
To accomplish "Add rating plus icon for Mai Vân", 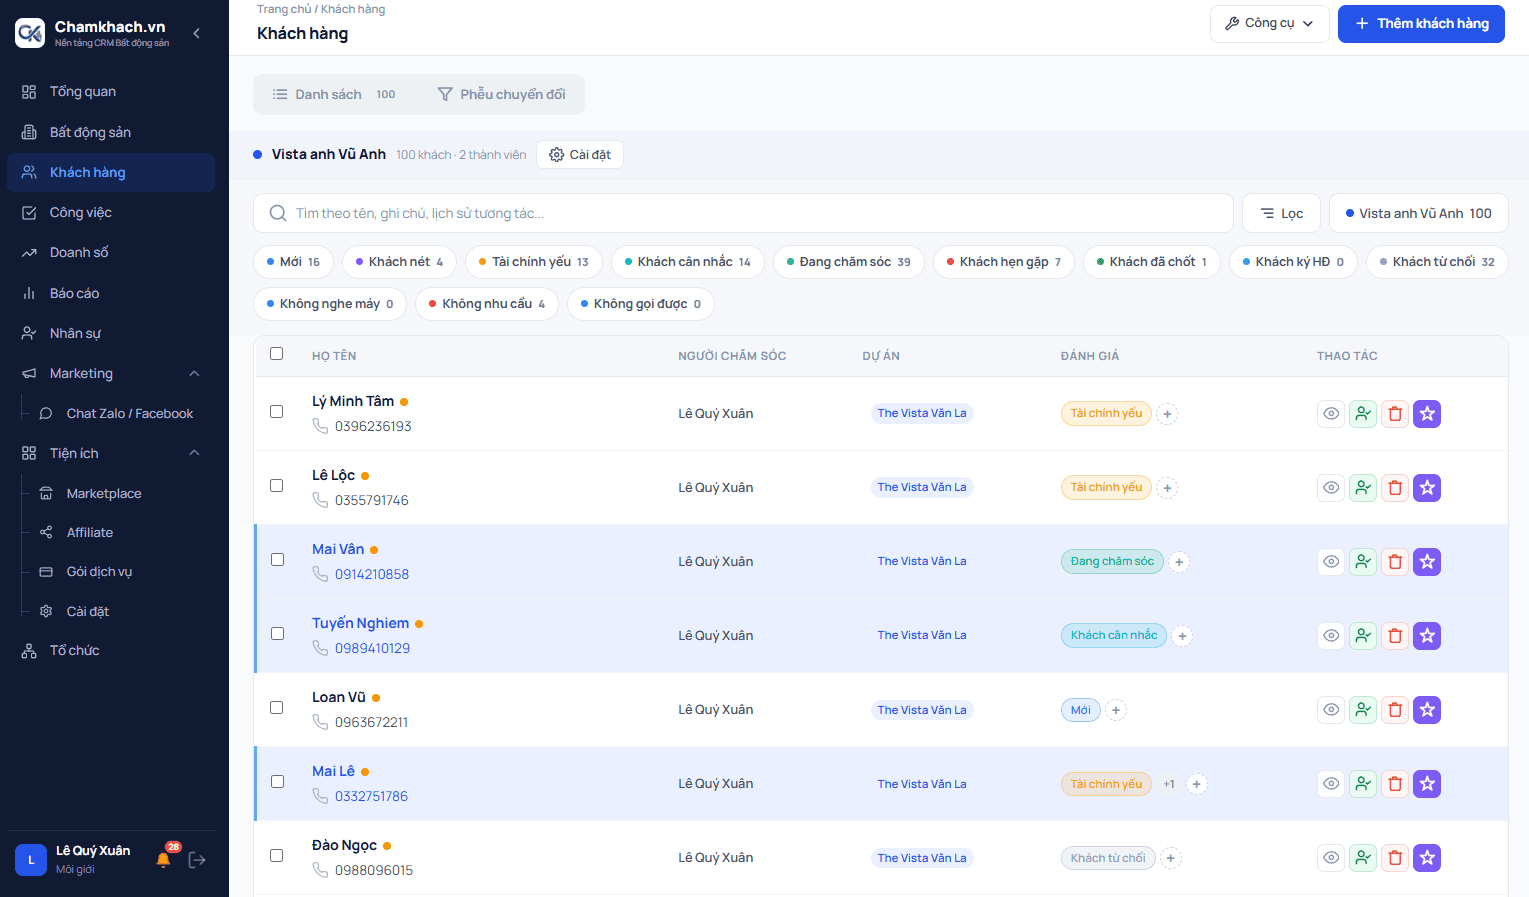I will coord(1179,562).
